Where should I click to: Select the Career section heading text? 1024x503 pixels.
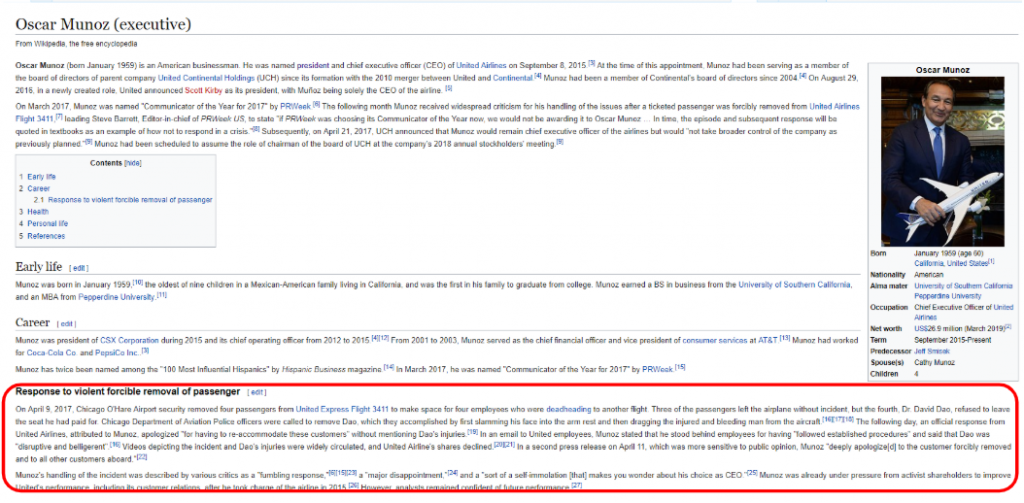pos(33,323)
